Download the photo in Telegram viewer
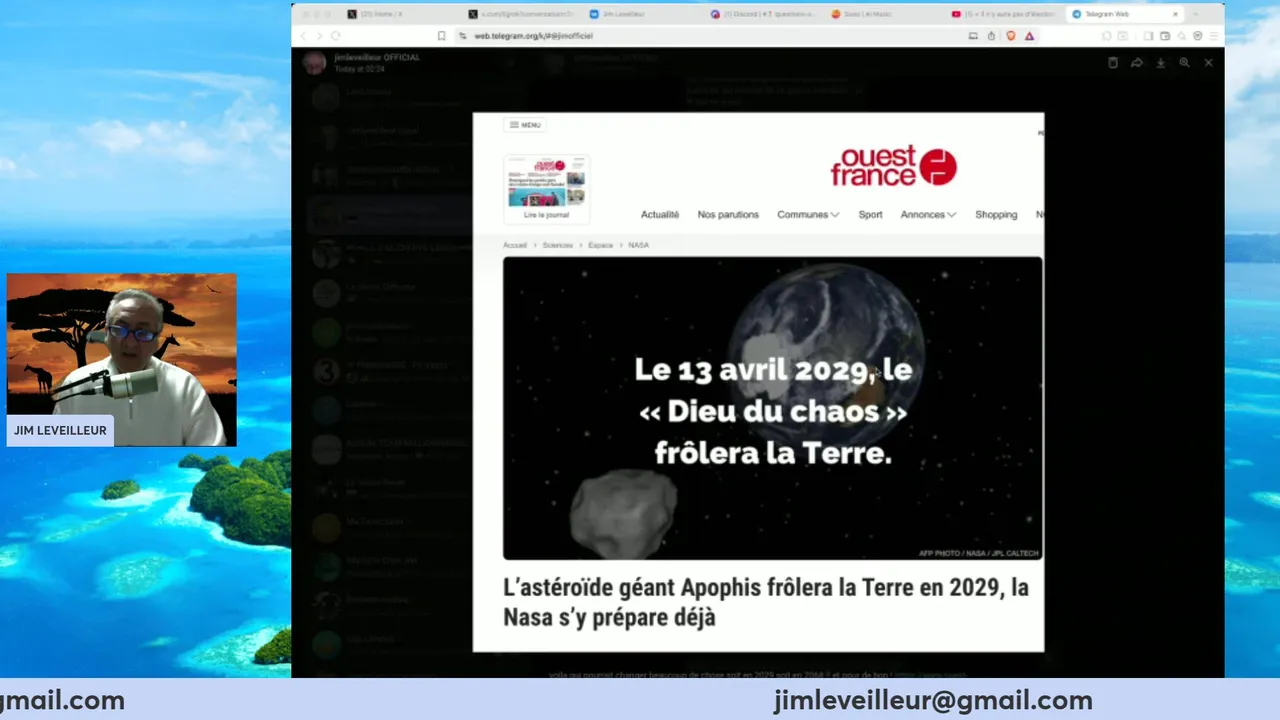This screenshot has width=1280, height=720. click(1161, 62)
